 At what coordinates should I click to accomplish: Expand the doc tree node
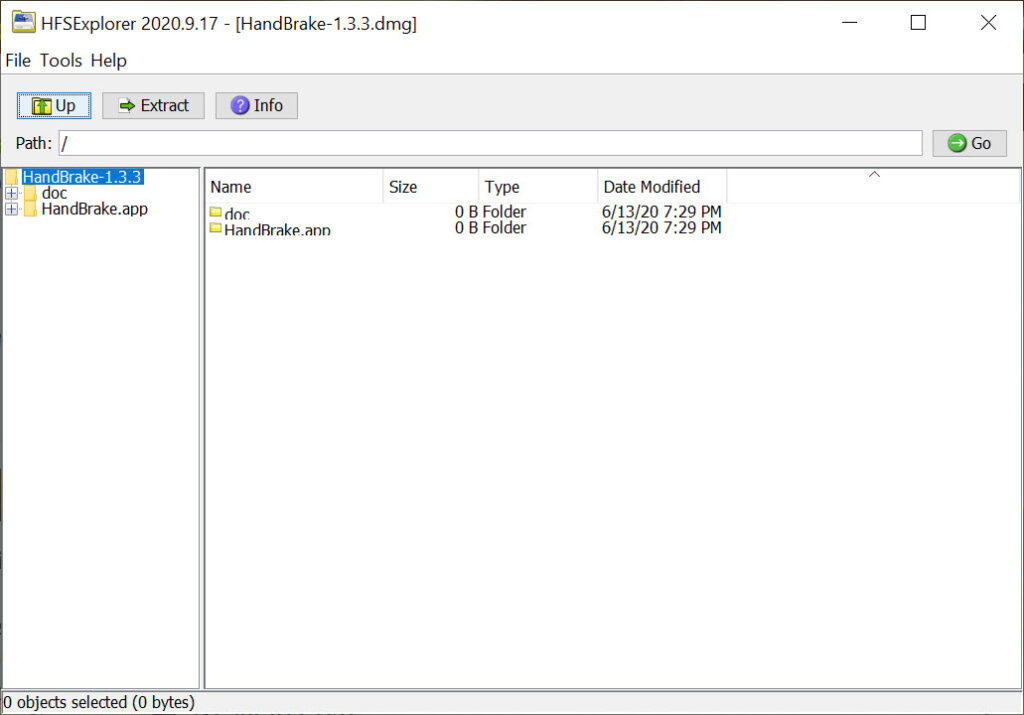click(11, 193)
